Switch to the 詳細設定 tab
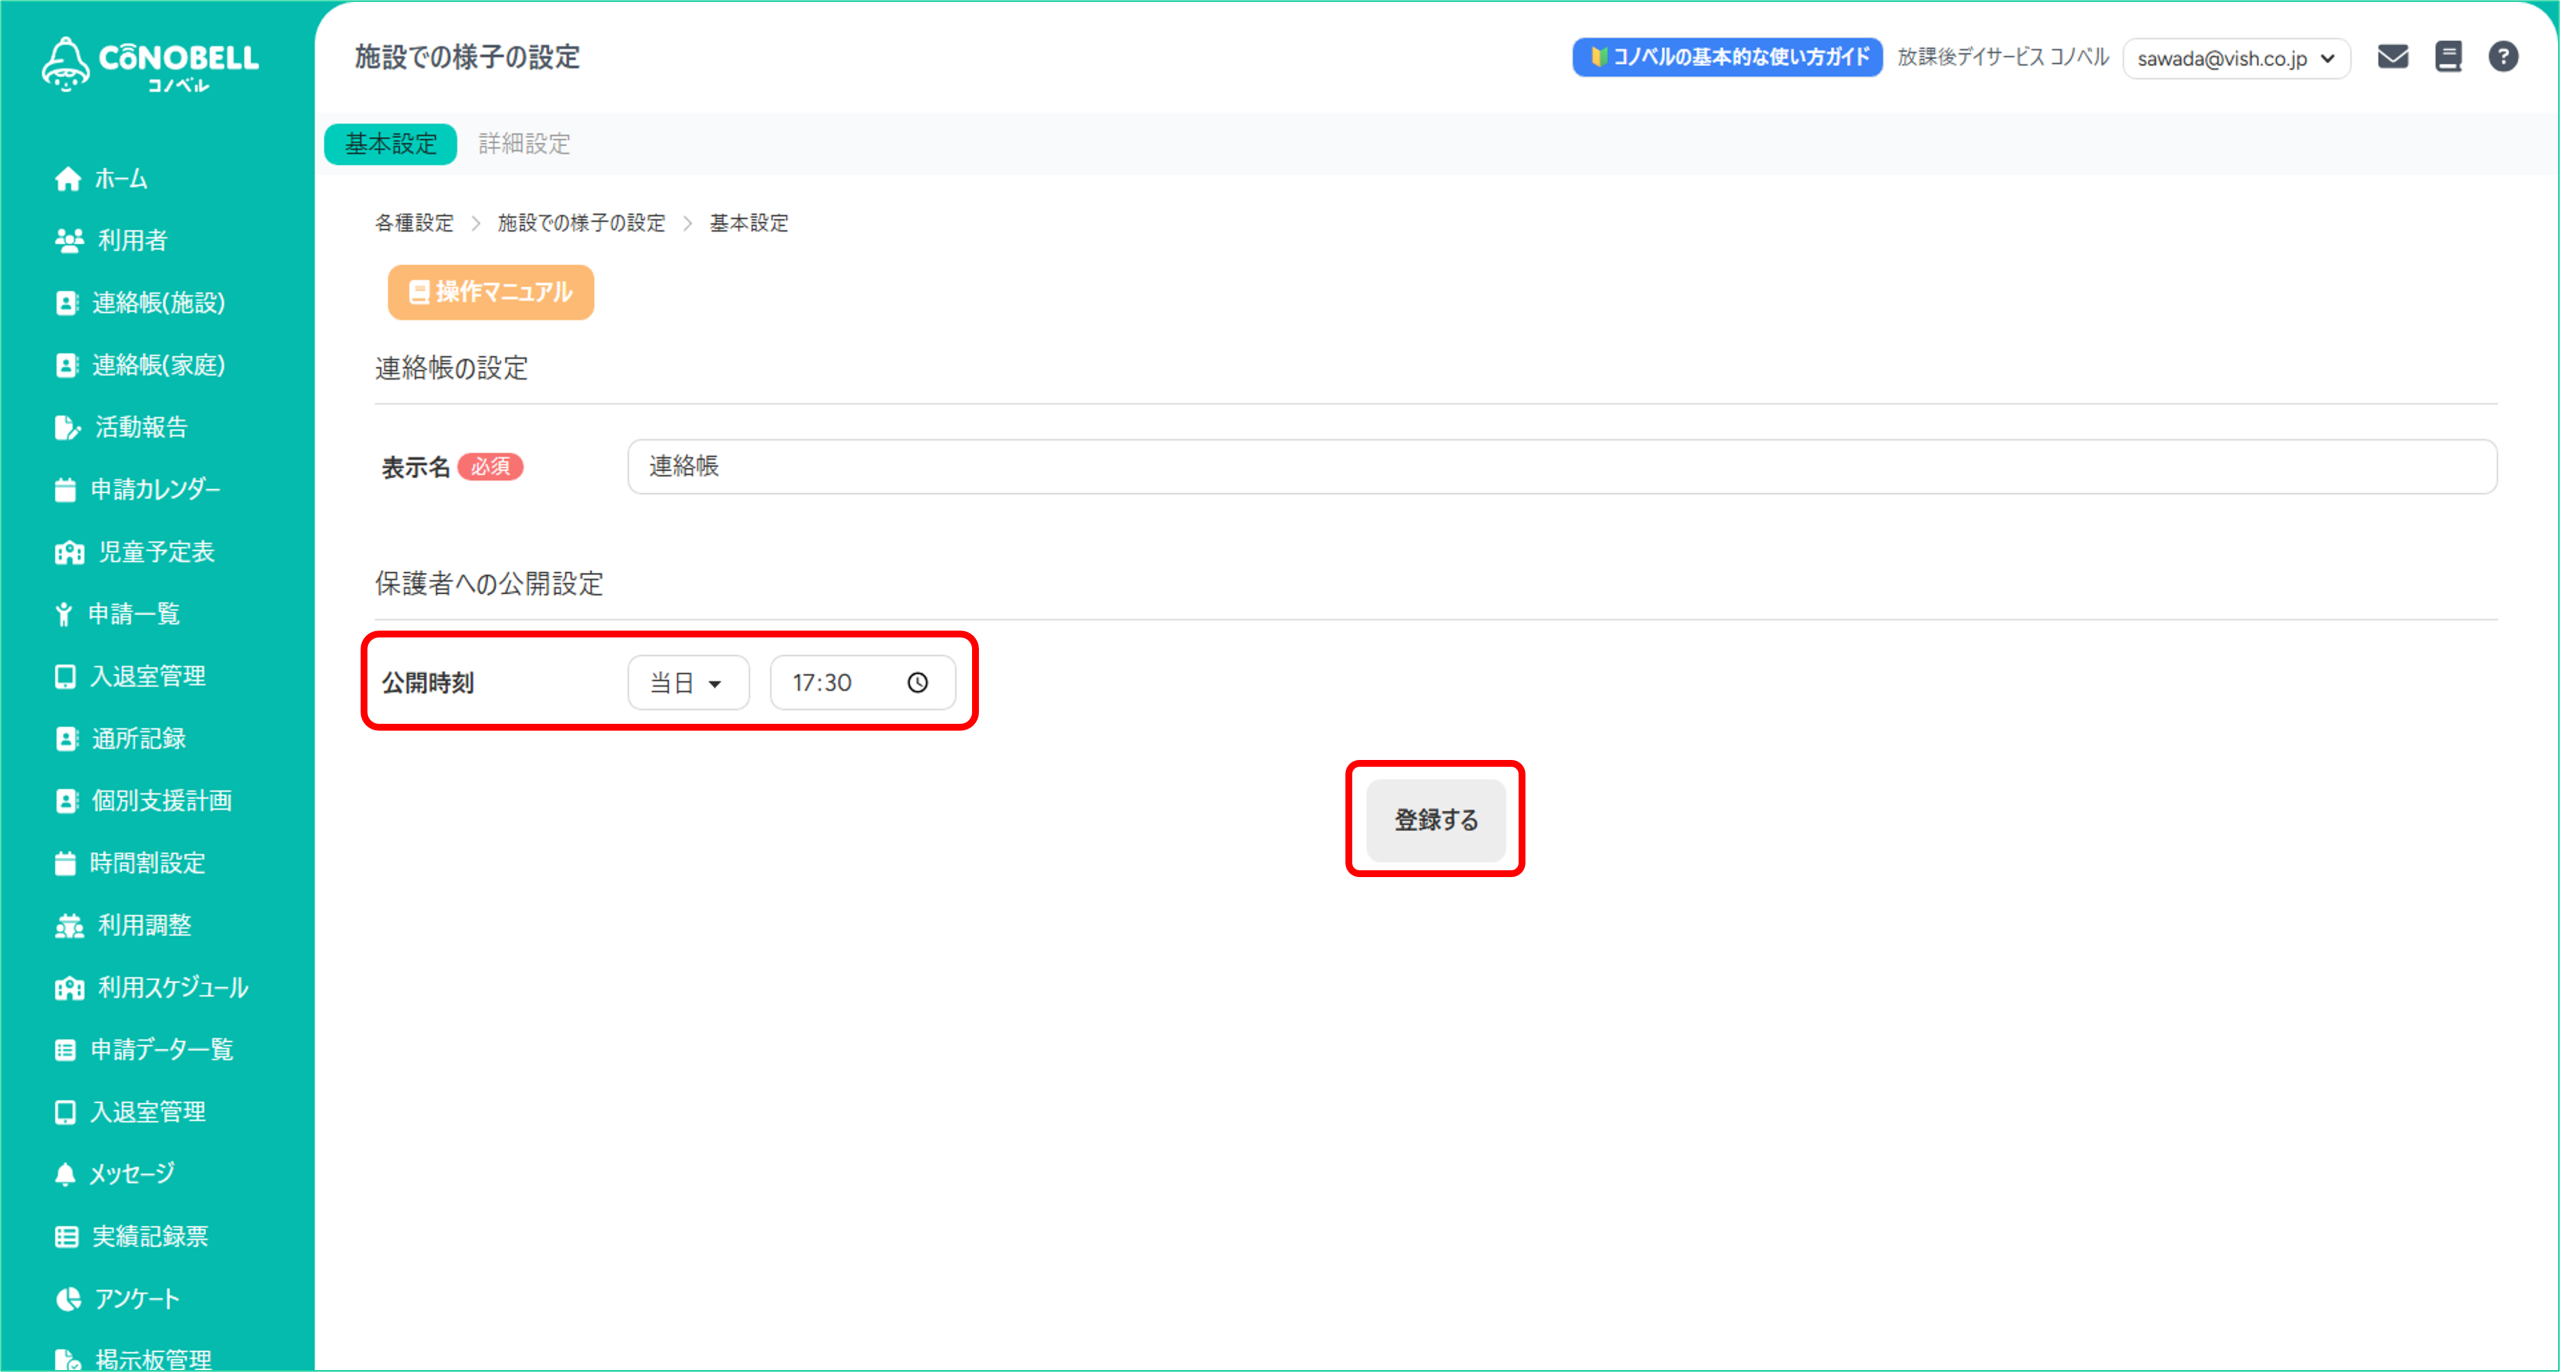 tap(524, 144)
